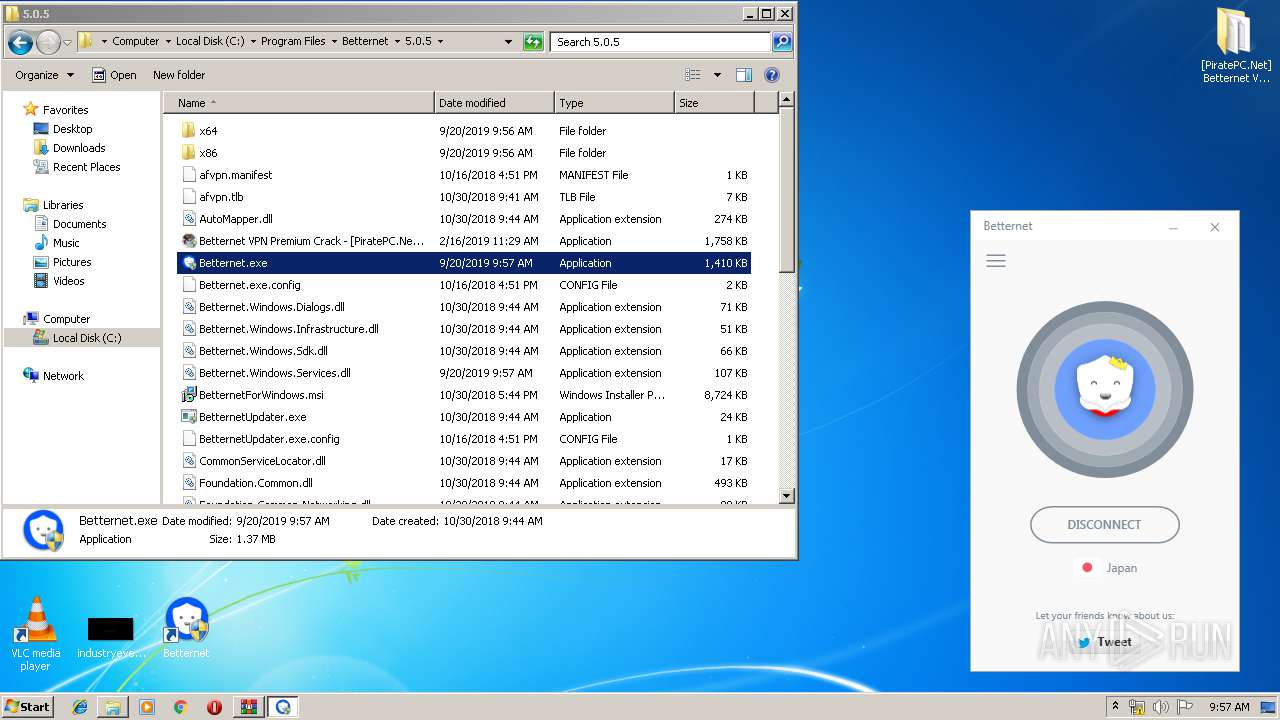The width and height of the screenshot is (1280, 720).
Task: Expand the 5.0.5 breadcrumb arrow
Action: 440,42
